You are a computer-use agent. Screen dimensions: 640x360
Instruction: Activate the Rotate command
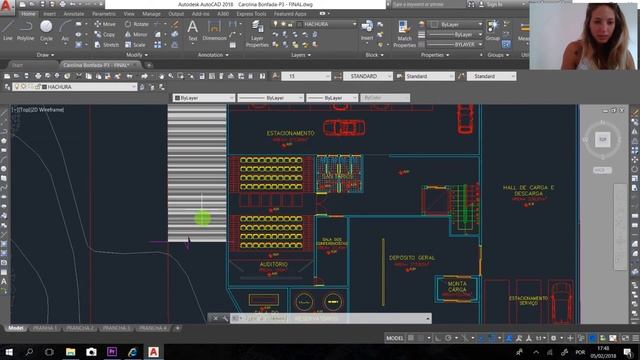click(x=137, y=24)
